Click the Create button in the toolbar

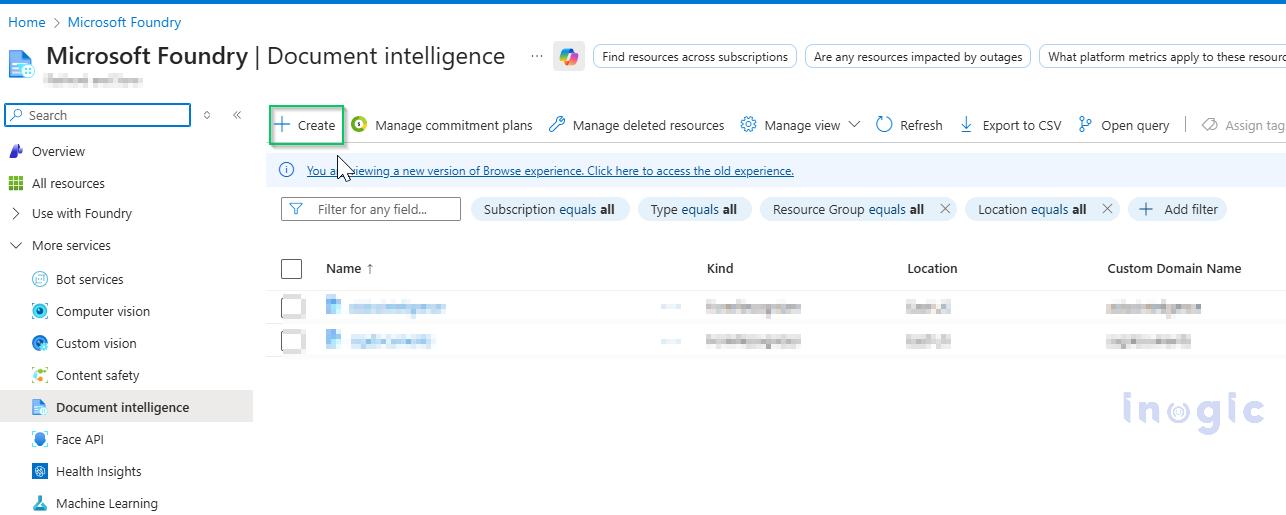click(306, 125)
